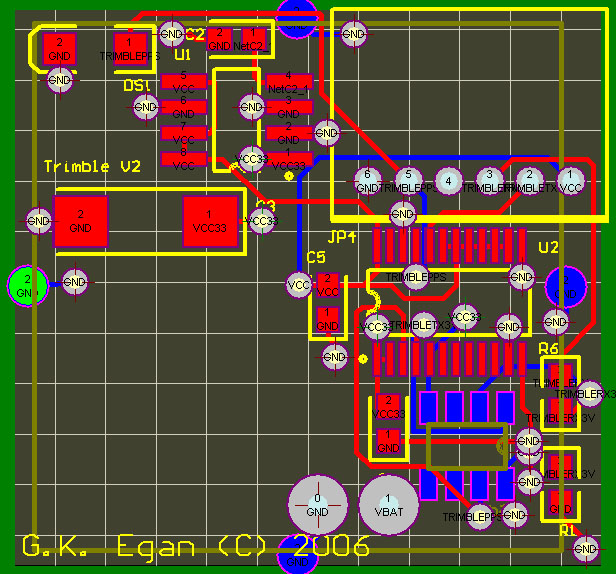The width and height of the screenshot is (616, 574).
Task: Click the GND via below C5
Action: click(334, 357)
